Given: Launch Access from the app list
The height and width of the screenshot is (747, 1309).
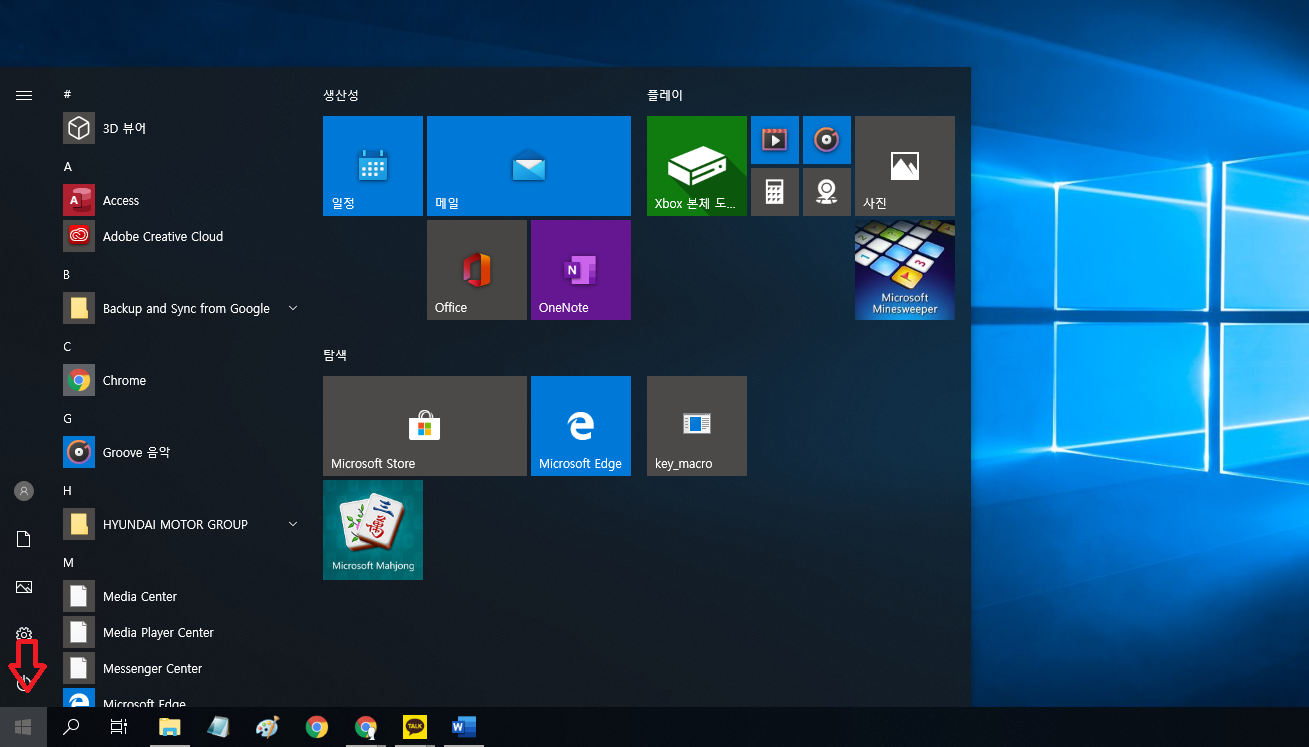Looking at the screenshot, I should pyautogui.click(x=180, y=200).
